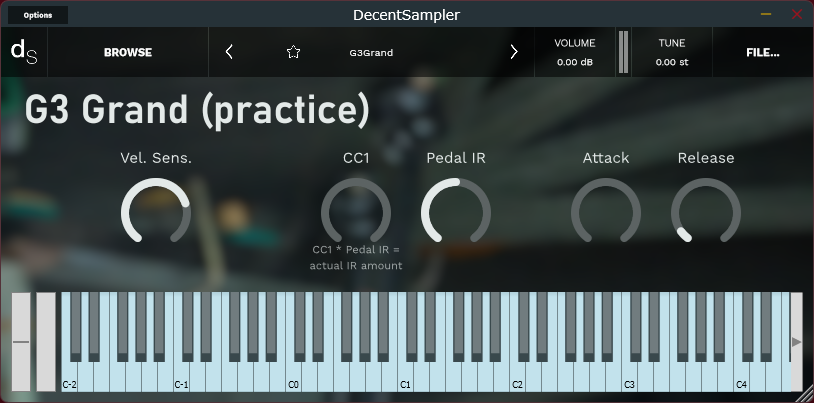The image size is (814, 403).
Task: Click the VOLUME 0.00 dB control
Action: [575, 52]
